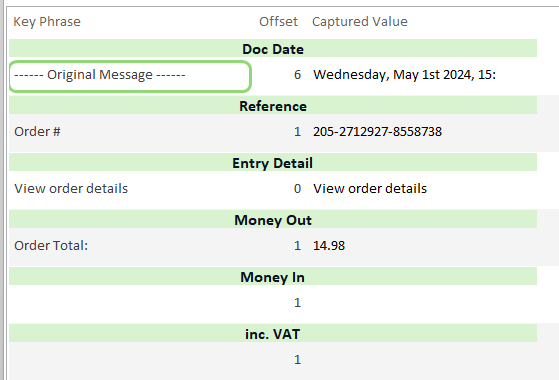
Task: Click the empty Money In key phrase cell
Action: click(130, 303)
